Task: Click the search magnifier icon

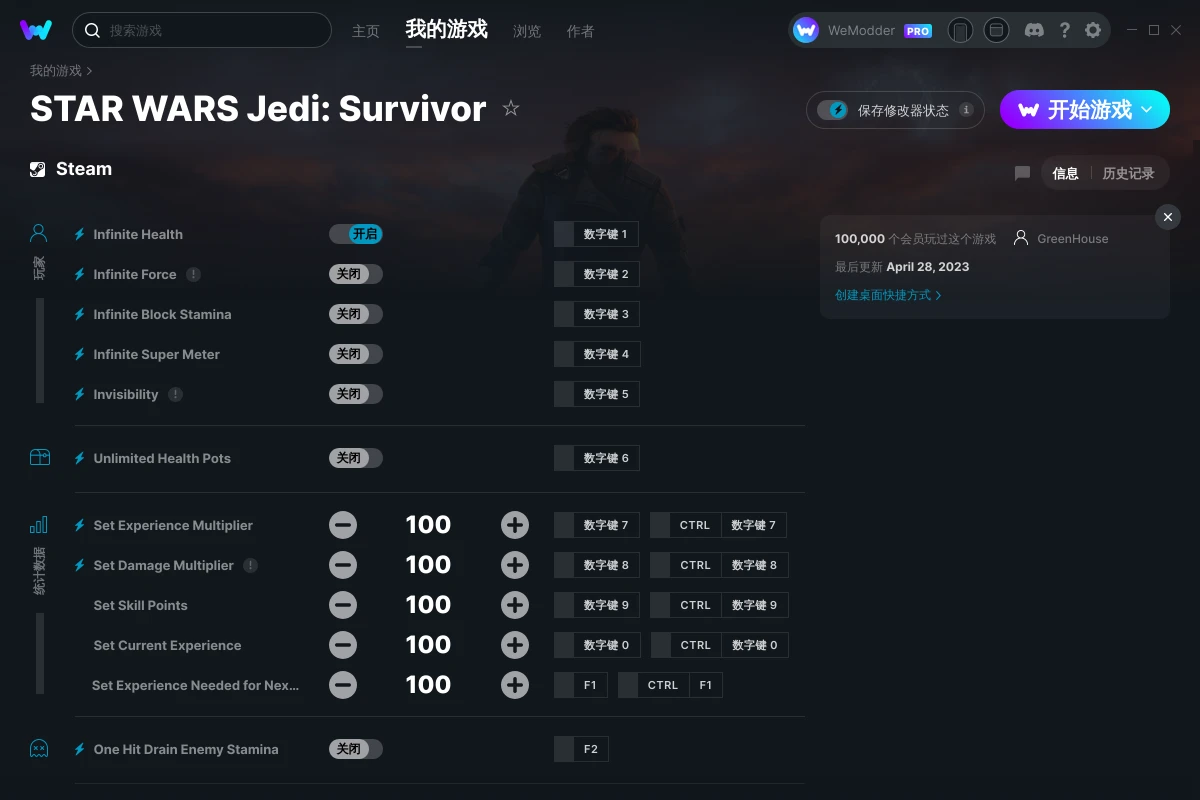Action: click(92, 31)
